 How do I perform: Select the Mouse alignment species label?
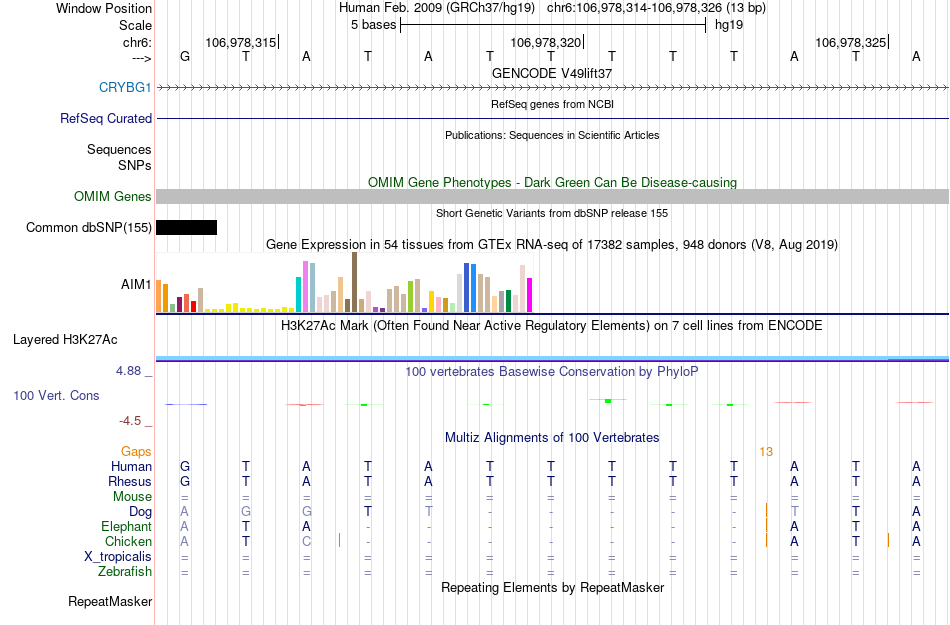point(132,497)
